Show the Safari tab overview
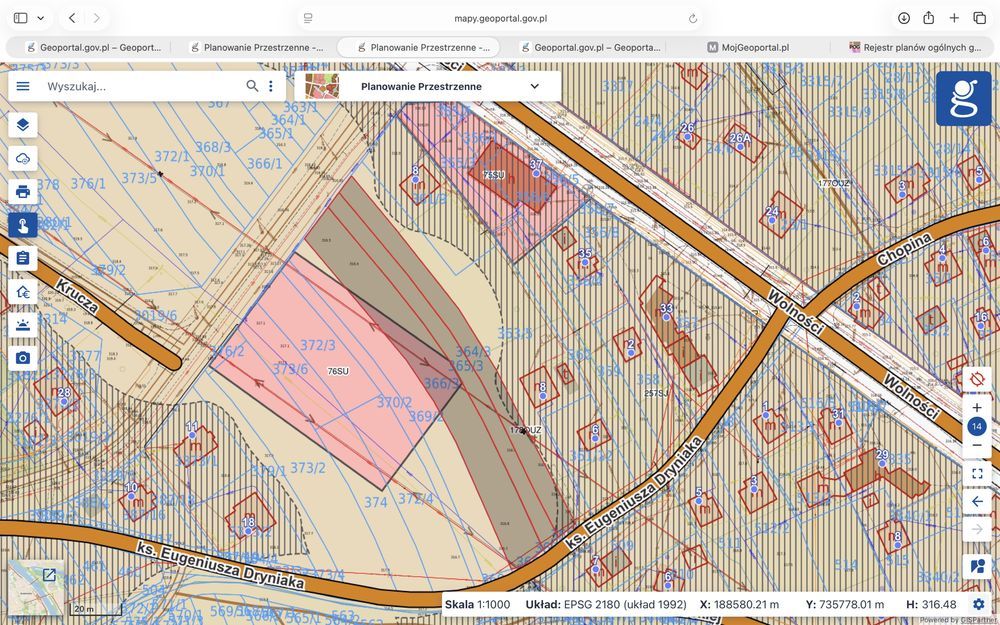This screenshot has width=1000, height=625. 979,18
